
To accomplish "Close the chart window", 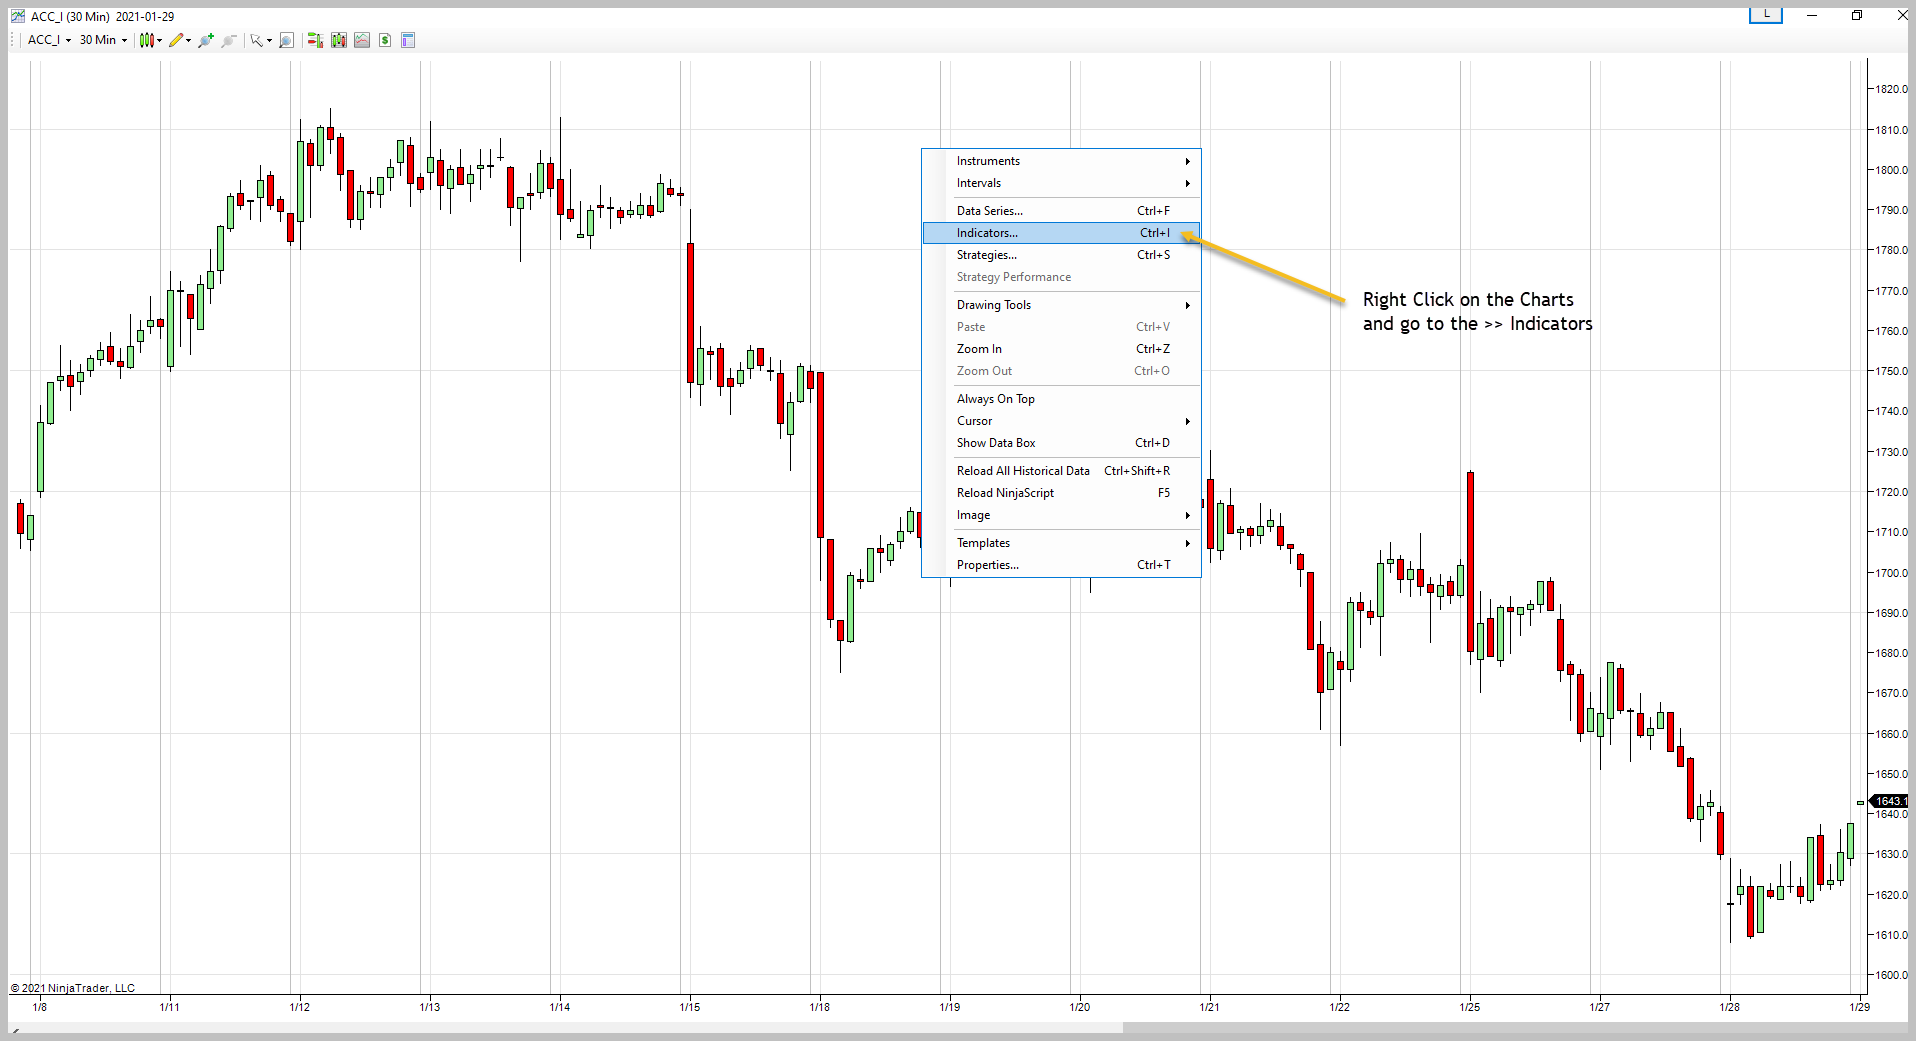I will [1902, 15].
